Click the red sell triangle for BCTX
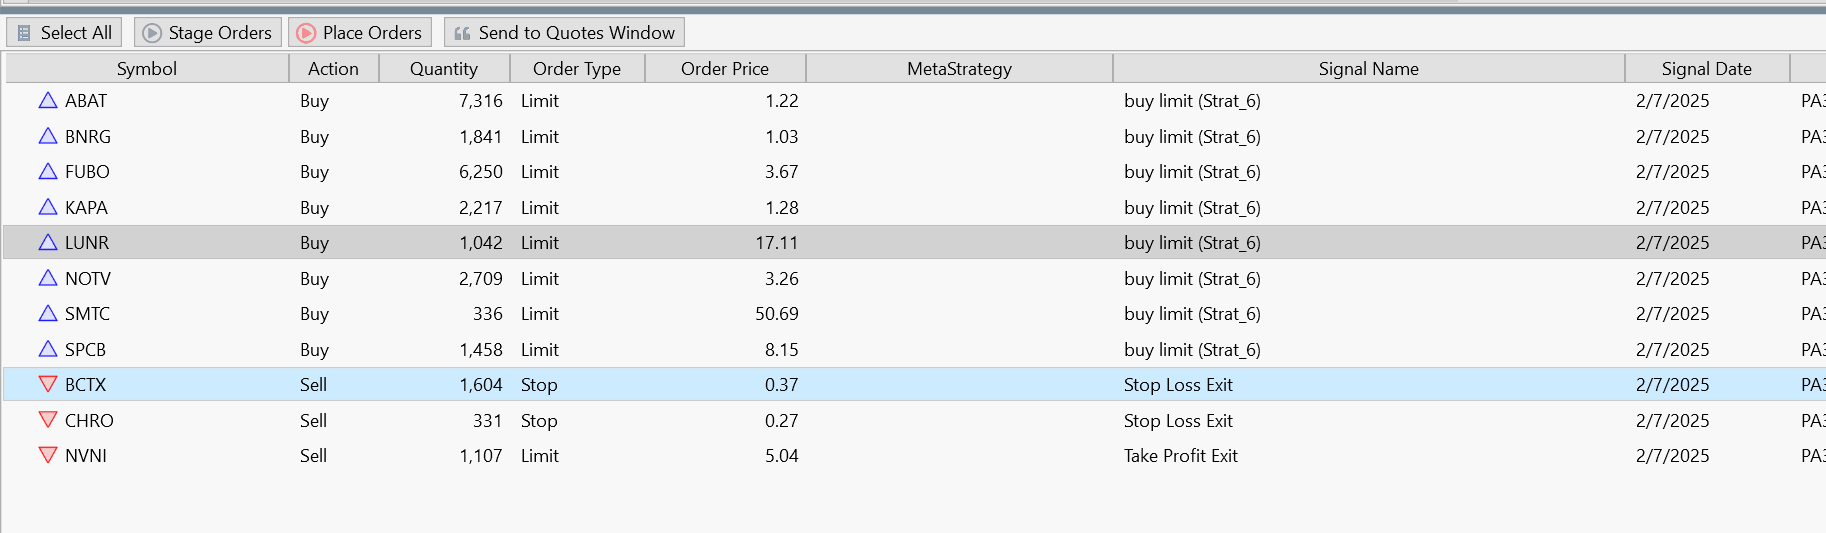Screen dimensions: 1826x533 click(x=48, y=385)
